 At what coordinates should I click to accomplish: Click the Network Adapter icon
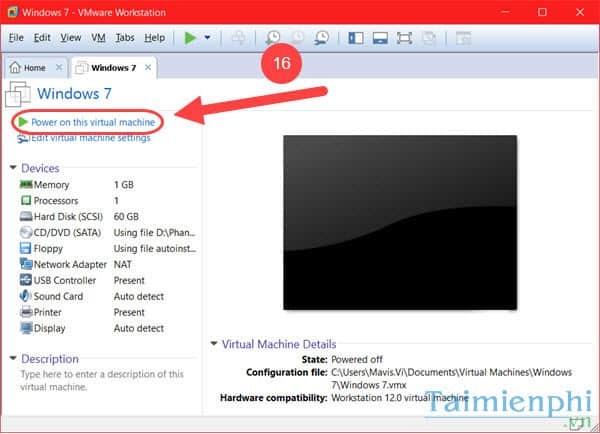26,264
